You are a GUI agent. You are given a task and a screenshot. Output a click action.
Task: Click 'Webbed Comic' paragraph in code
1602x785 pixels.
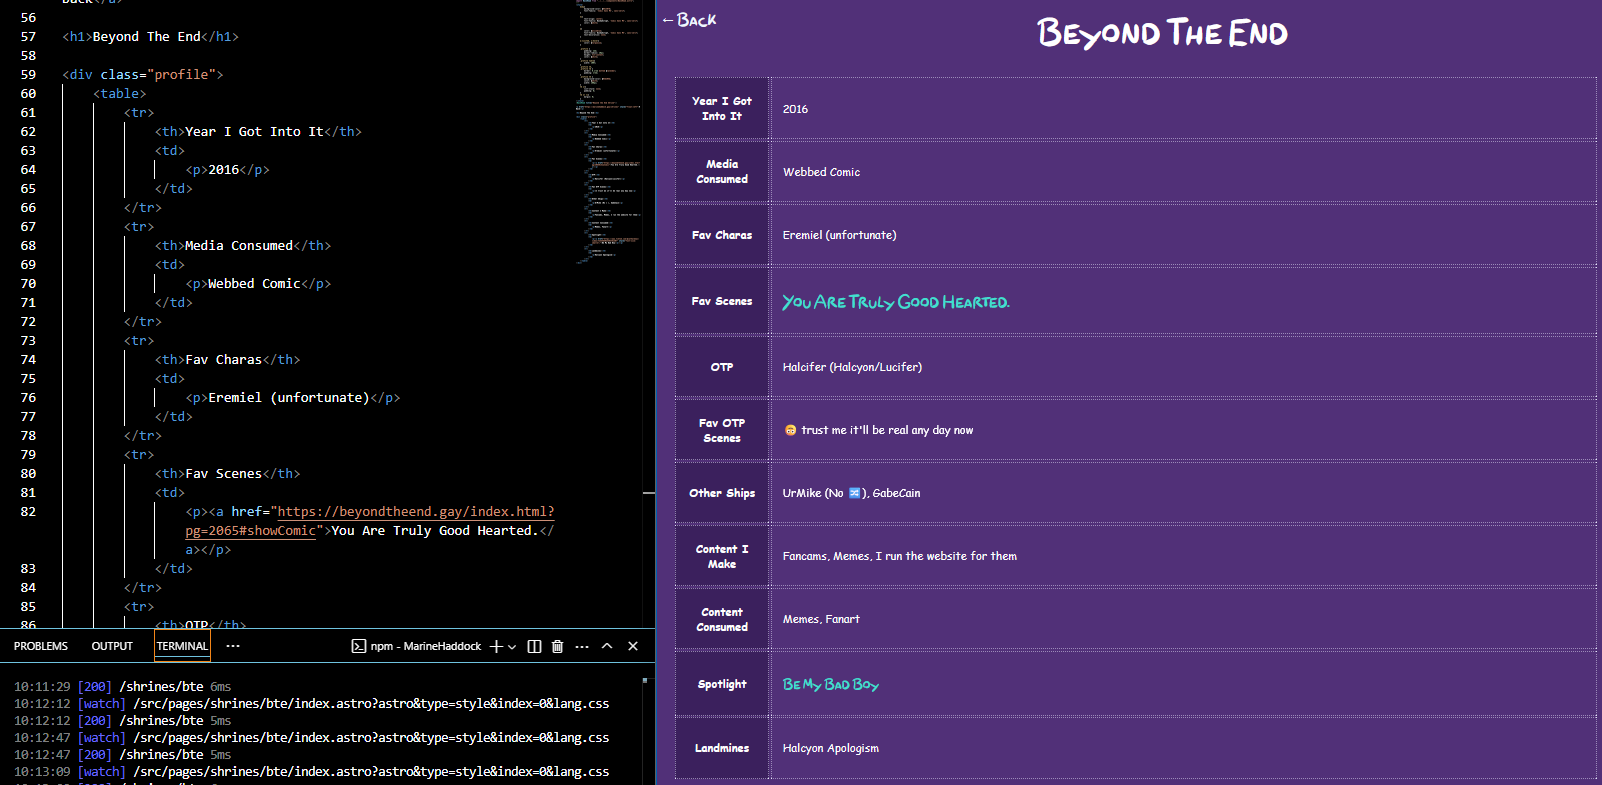[258, 284]
